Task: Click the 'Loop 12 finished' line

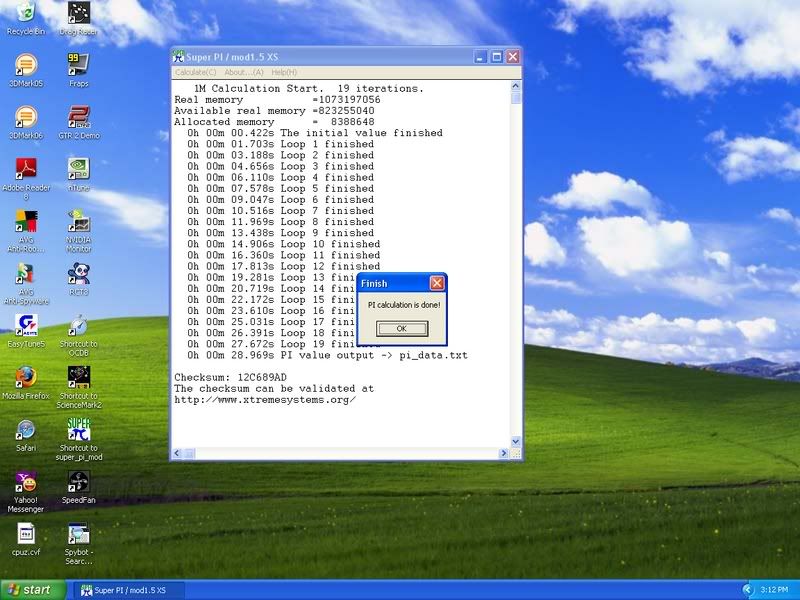Action: point(283,266)
